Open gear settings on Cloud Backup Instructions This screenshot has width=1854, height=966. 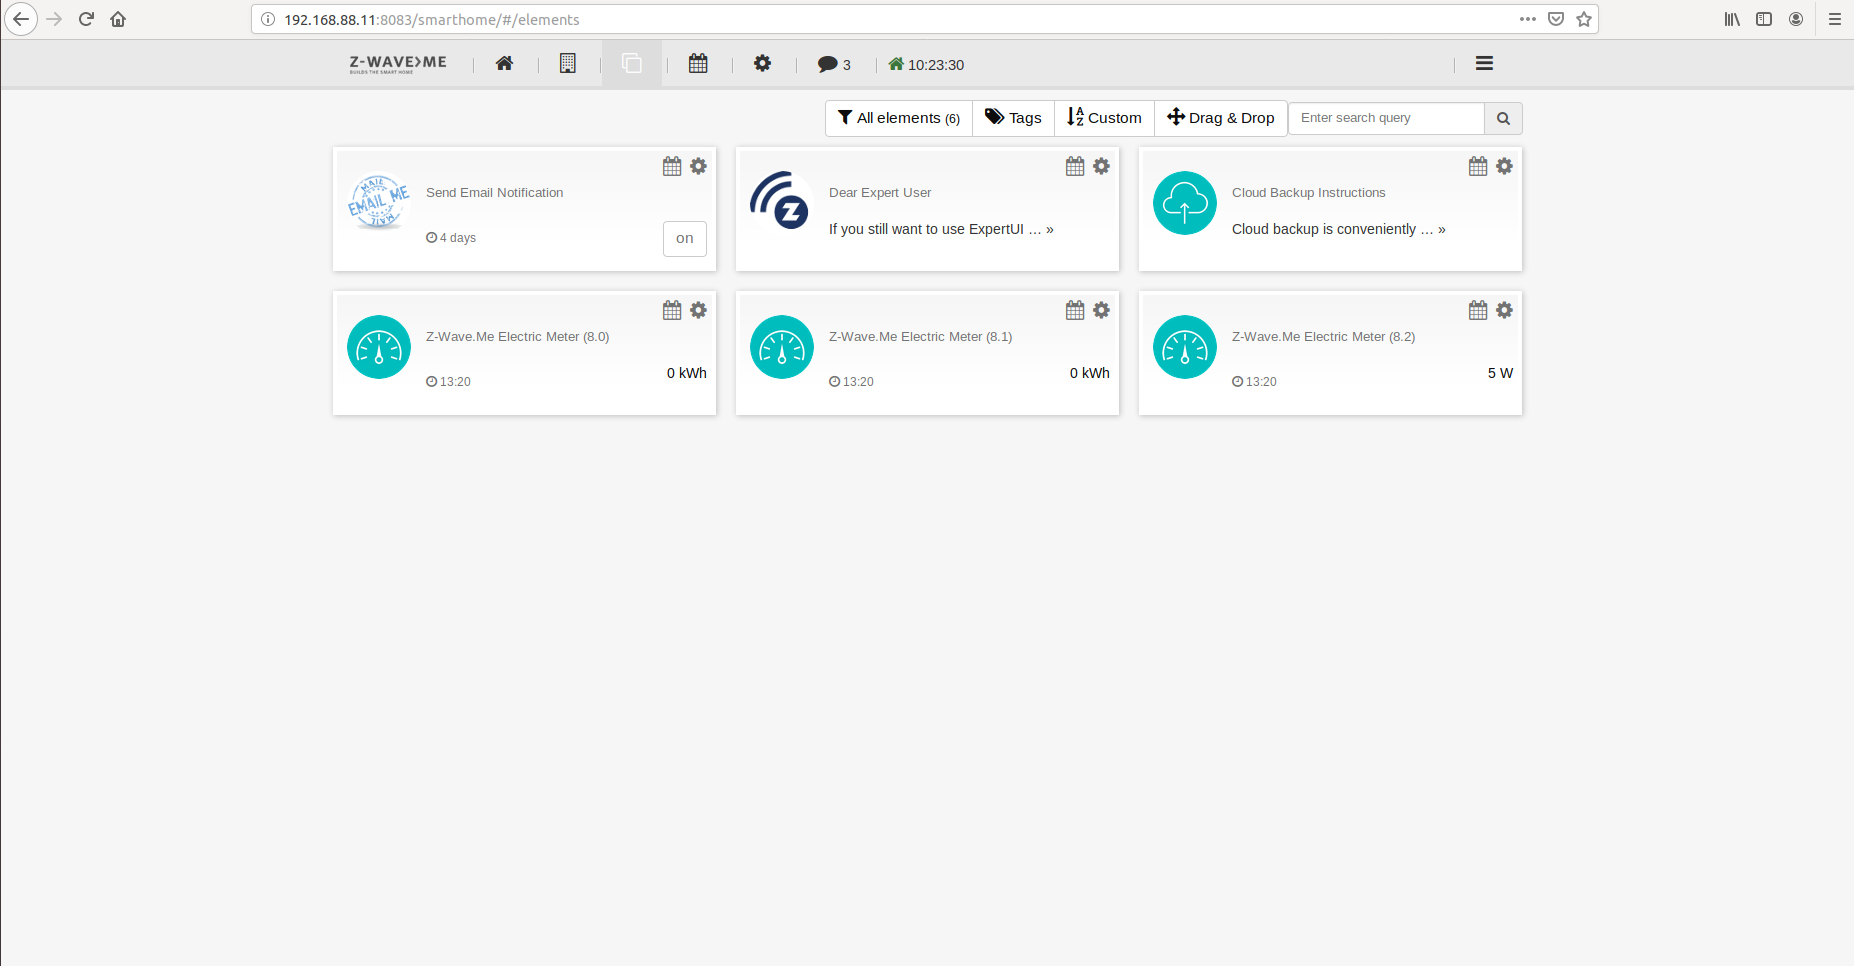pos(1504,166)
